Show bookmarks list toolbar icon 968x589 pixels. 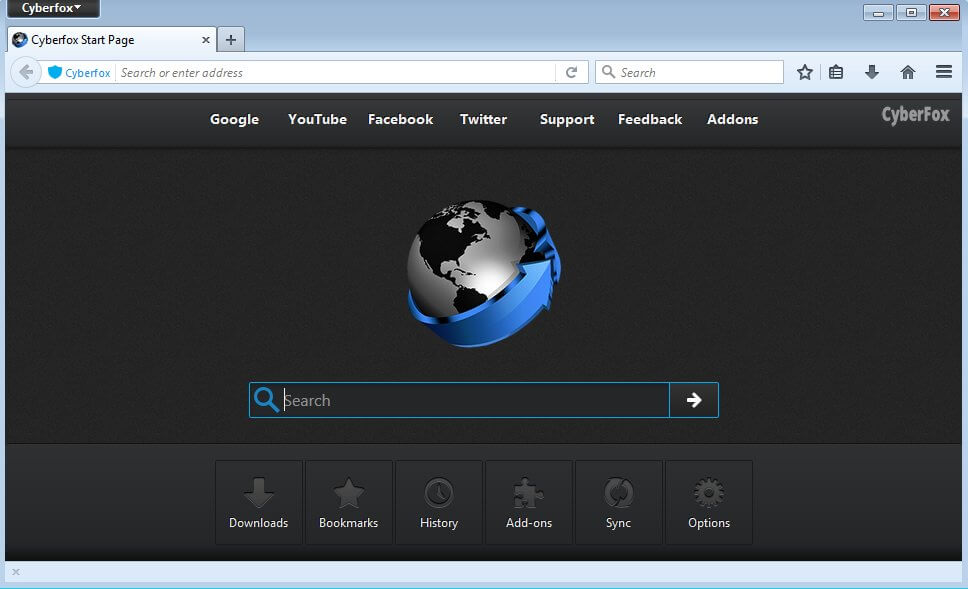[x=836, y=72]
